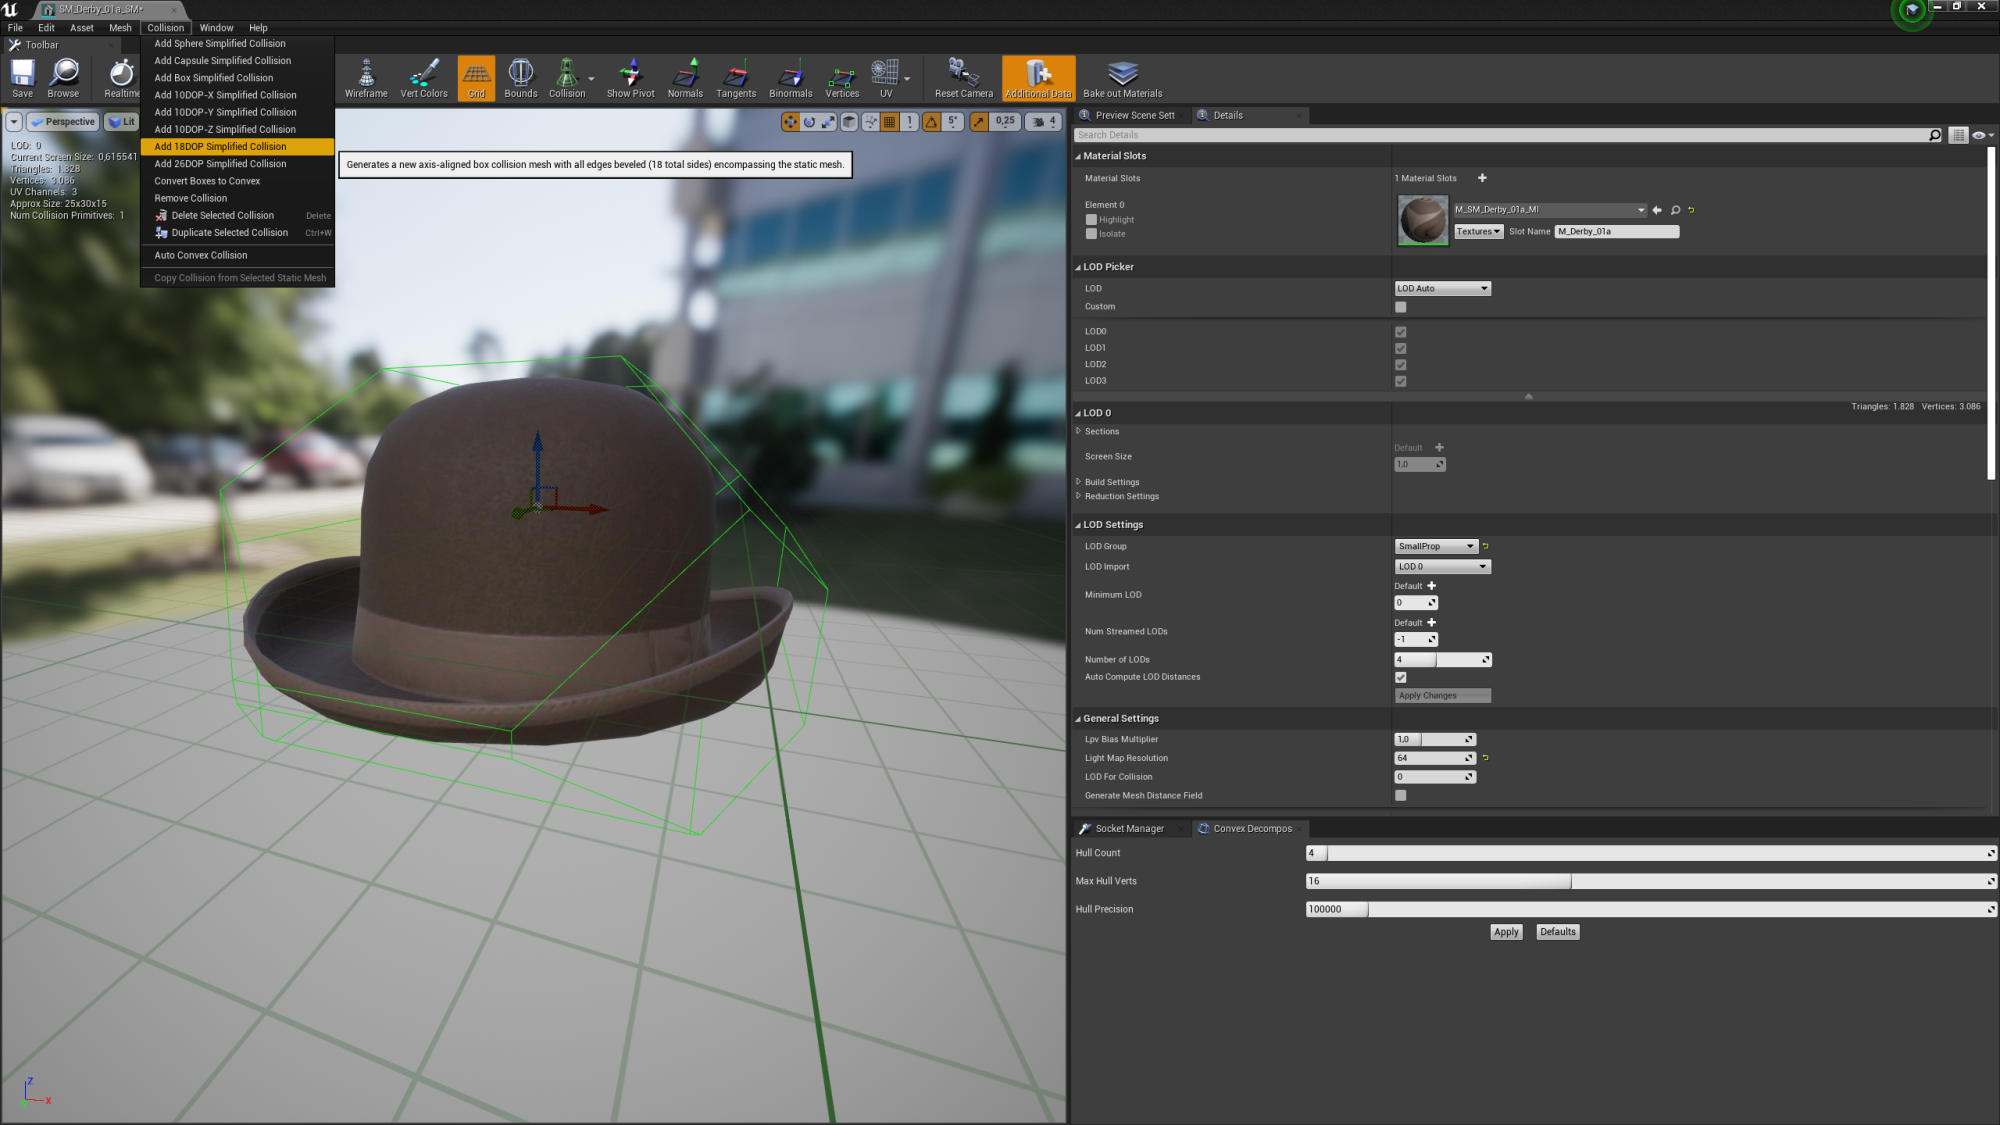The width and height of the screenshot is (2000, 1125).
Task: Click the Remove Collision menu option
Action: [x=191, y=198]
